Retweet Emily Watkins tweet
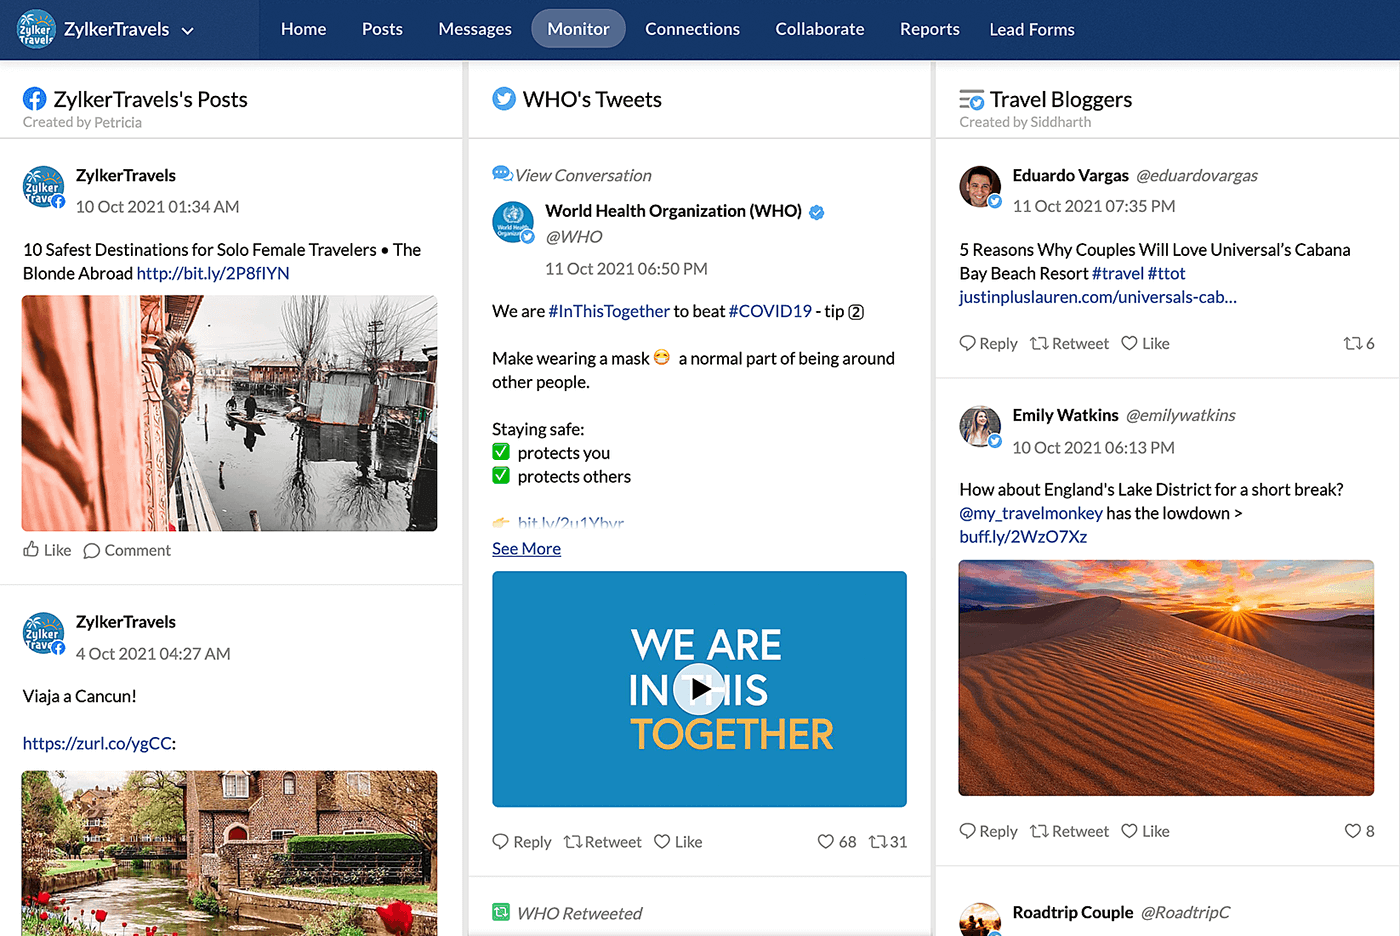This screenshot has width=1400, height=936. click(1069, 831)
